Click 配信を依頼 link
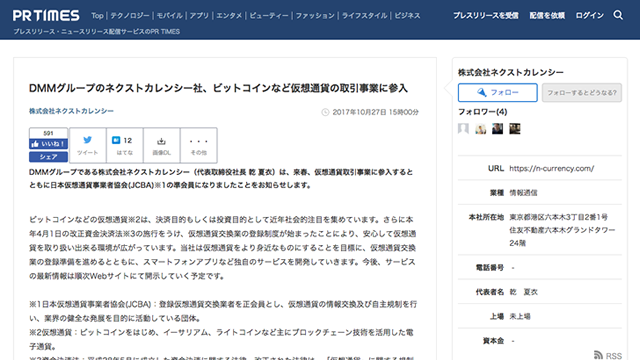The width and height of the screenshot is (640, 360). pos(547,16)
